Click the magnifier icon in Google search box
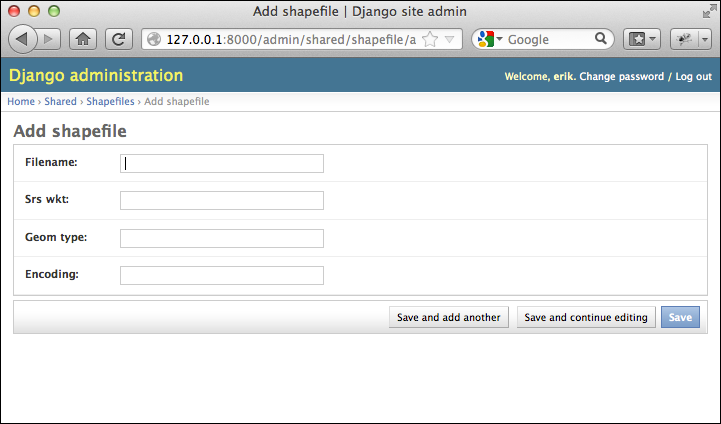The width and height of the screenshot is (721, 424). point(601,39)
